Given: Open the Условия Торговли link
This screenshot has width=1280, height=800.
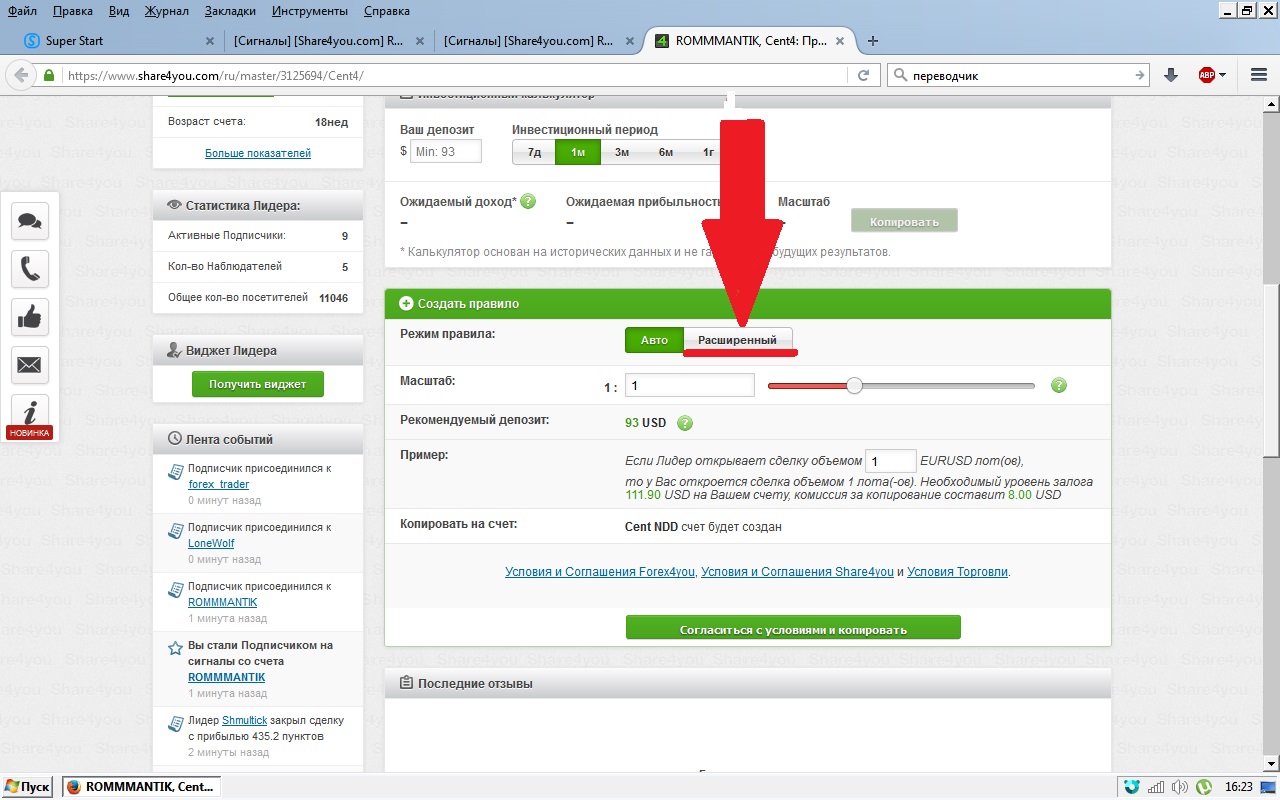Looking at the screenshot, I should 958,572.
